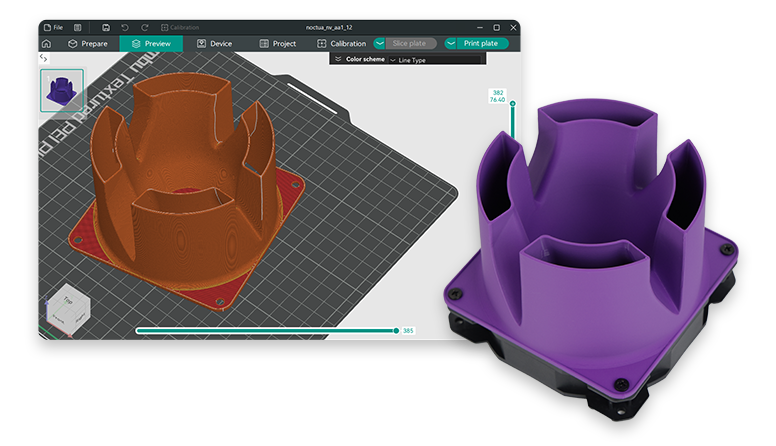Image resolution: width=776 pixels, height=446 pixels.
Task: Click the Calibration item in title bar
Action: 180,28
